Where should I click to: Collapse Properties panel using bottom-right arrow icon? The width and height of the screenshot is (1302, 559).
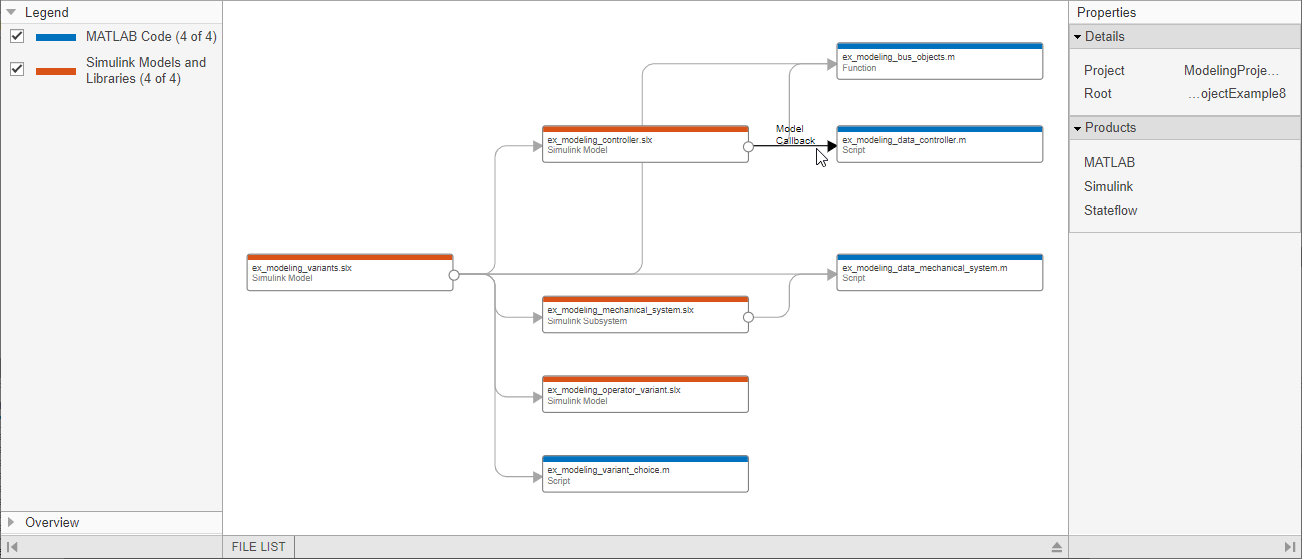tap(1289, 547)
